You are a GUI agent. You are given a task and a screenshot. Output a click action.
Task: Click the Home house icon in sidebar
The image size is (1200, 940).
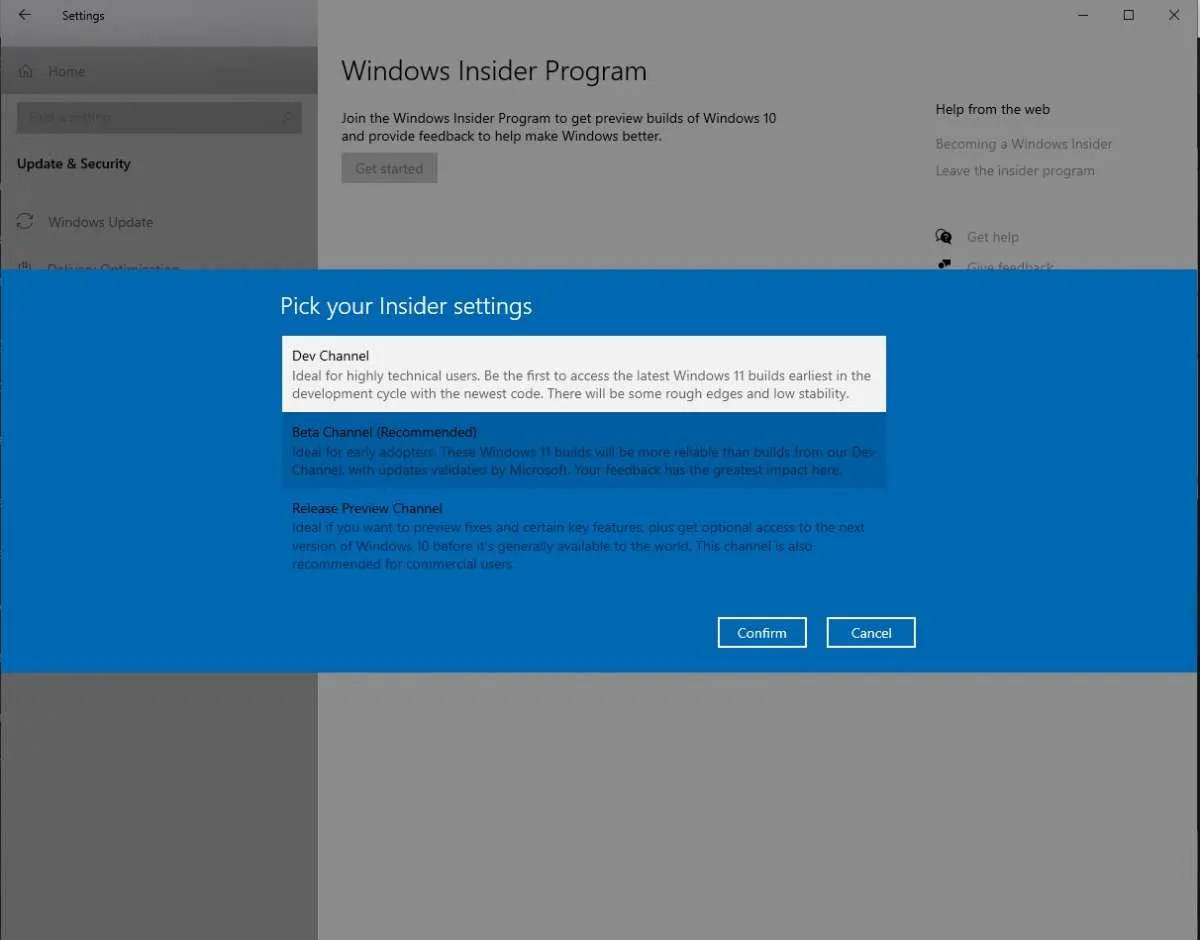(26, 71)
